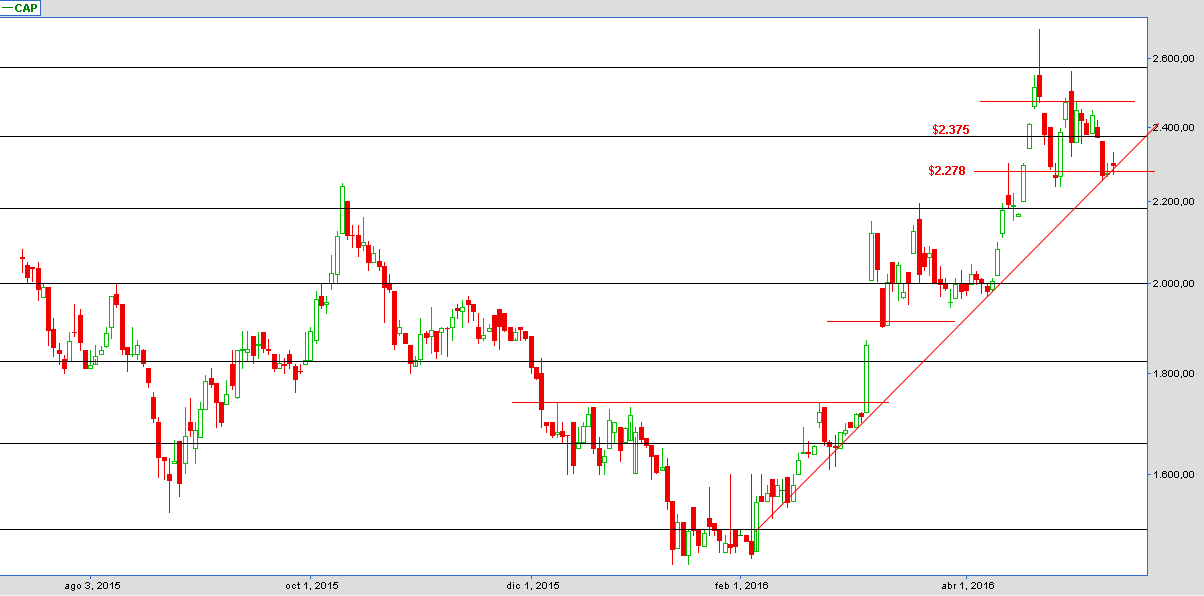Click the 1.600,00 price axis label

tap(1173, 475)
